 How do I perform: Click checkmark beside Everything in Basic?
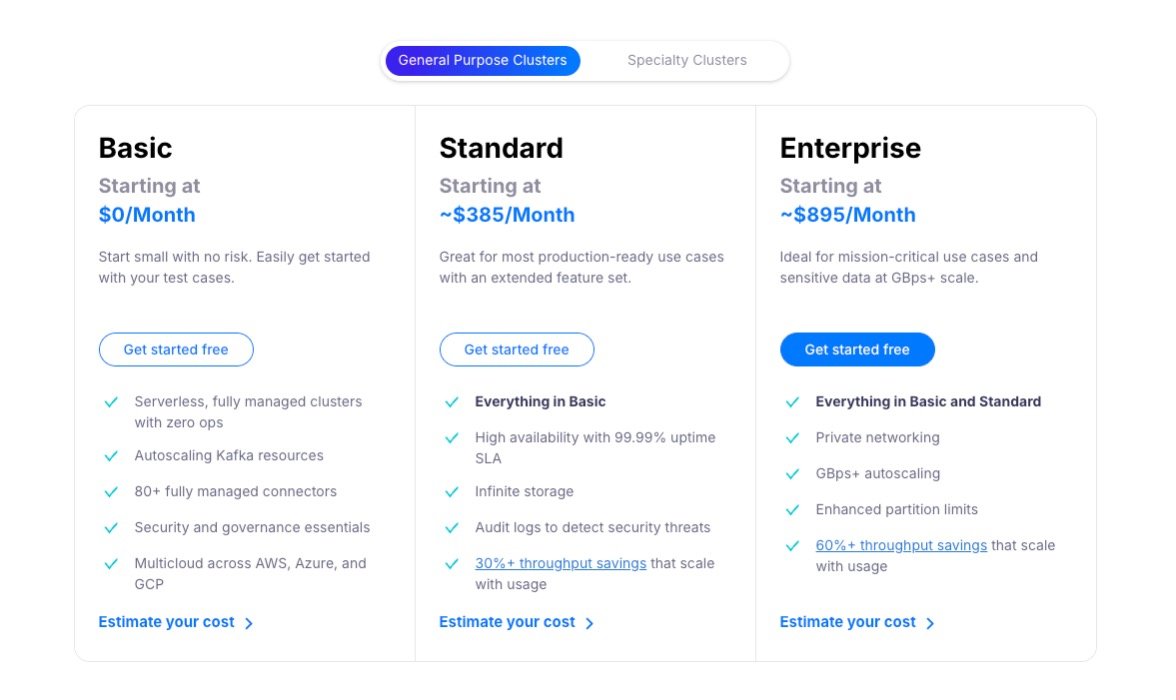coord(452,402)
